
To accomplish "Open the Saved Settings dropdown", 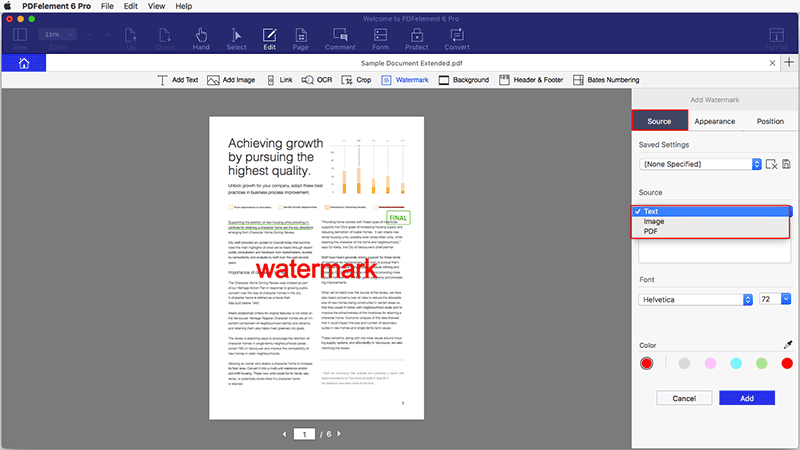I will [700, 164].
